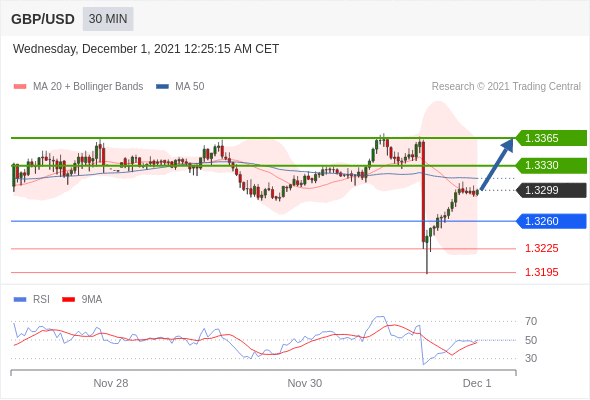Toggle the RSI legend label
The image size is (590, 400).
(x=41, y=300)
